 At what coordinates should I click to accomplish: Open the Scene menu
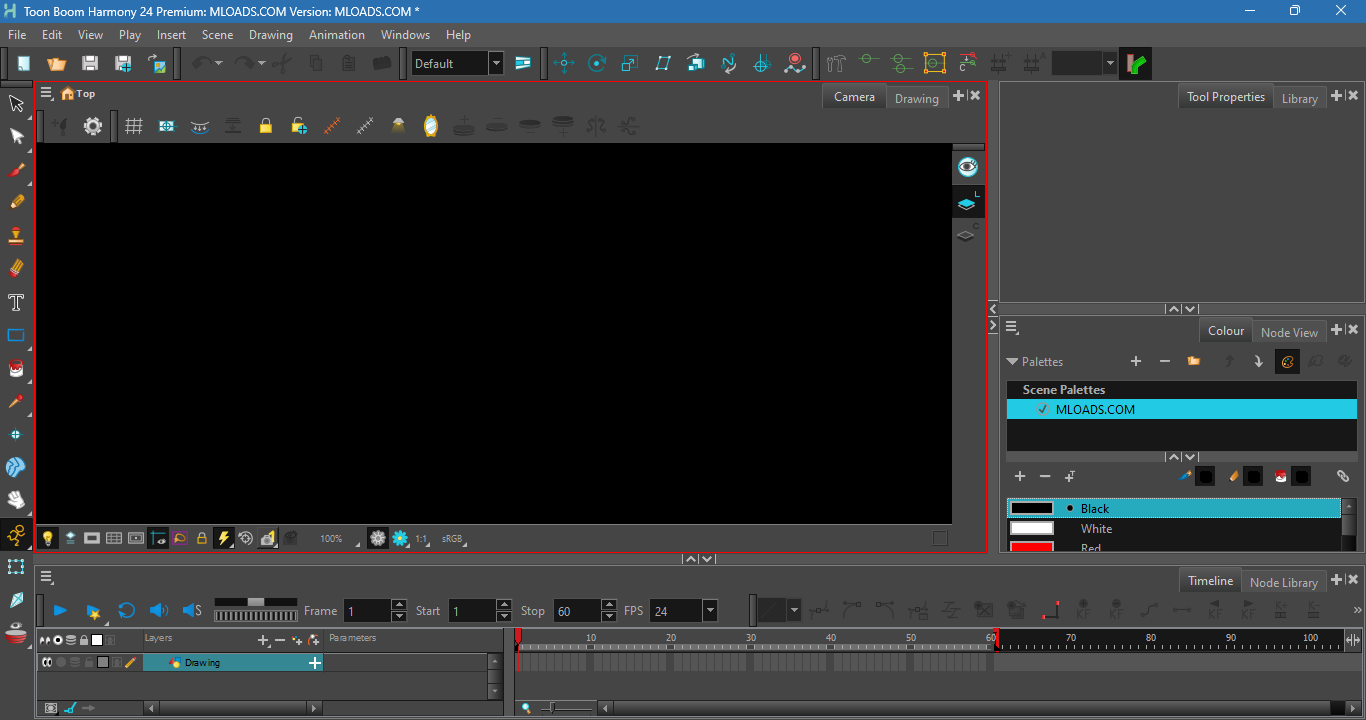coord(217,34)
